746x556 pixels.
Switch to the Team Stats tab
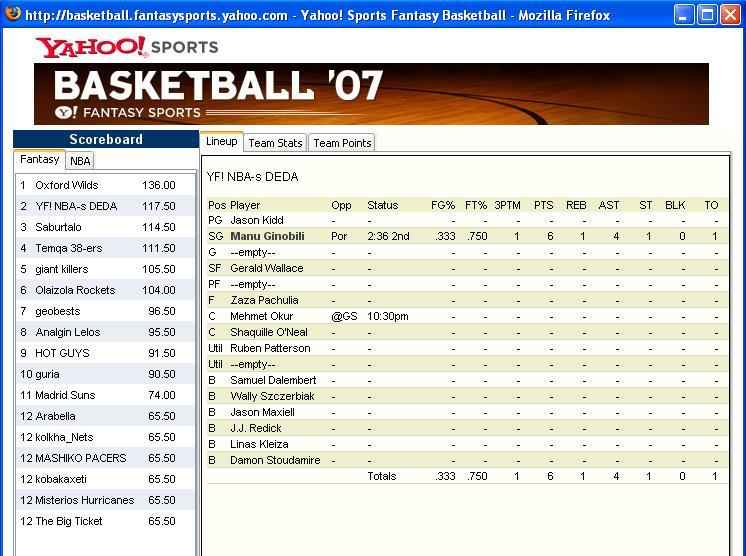coord(275,143)
